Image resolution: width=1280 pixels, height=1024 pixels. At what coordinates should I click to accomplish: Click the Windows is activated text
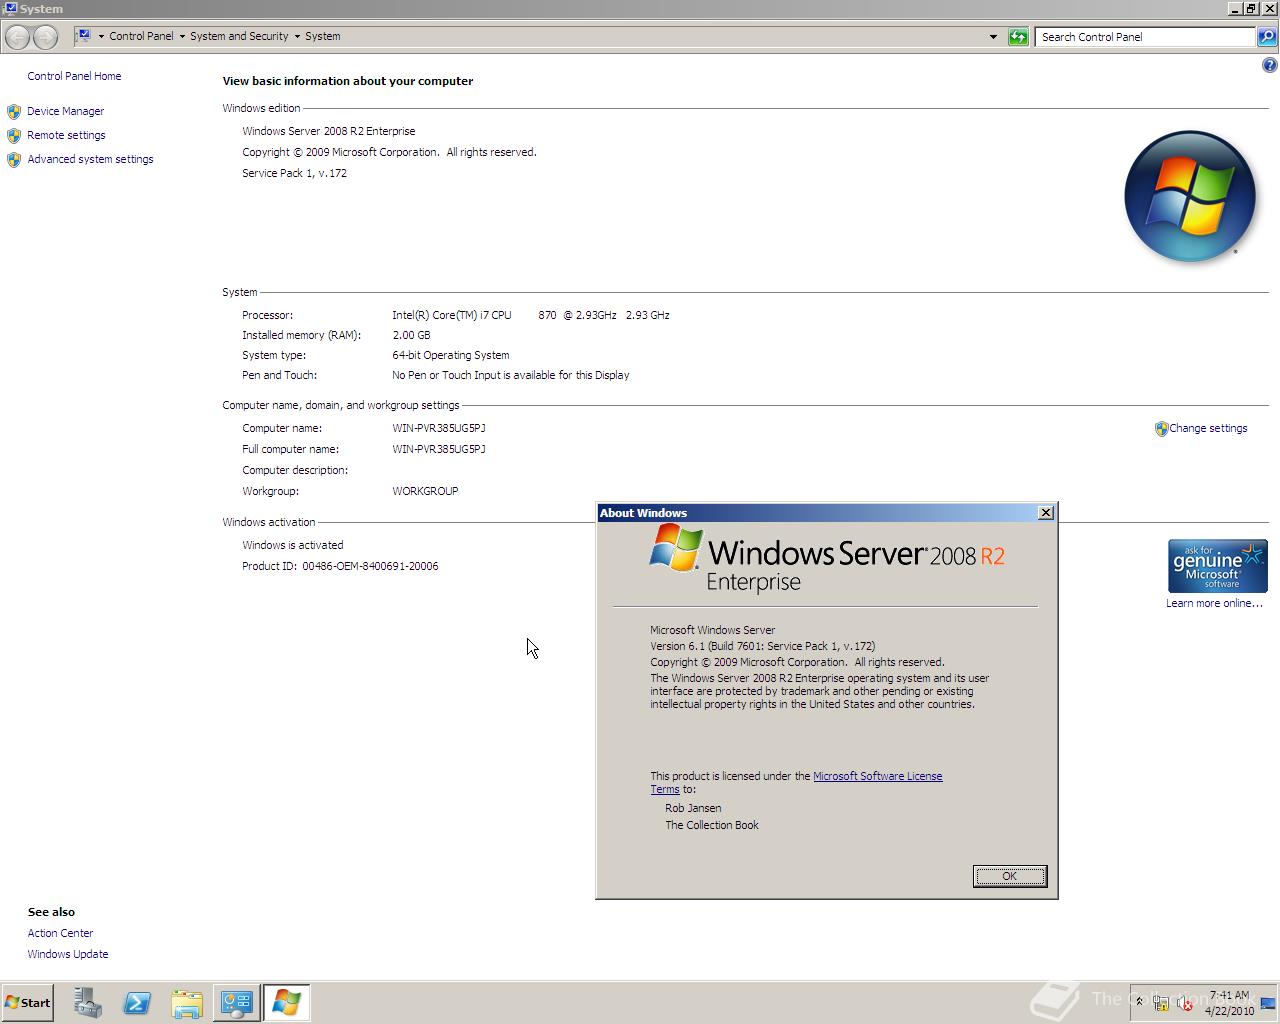292,545
